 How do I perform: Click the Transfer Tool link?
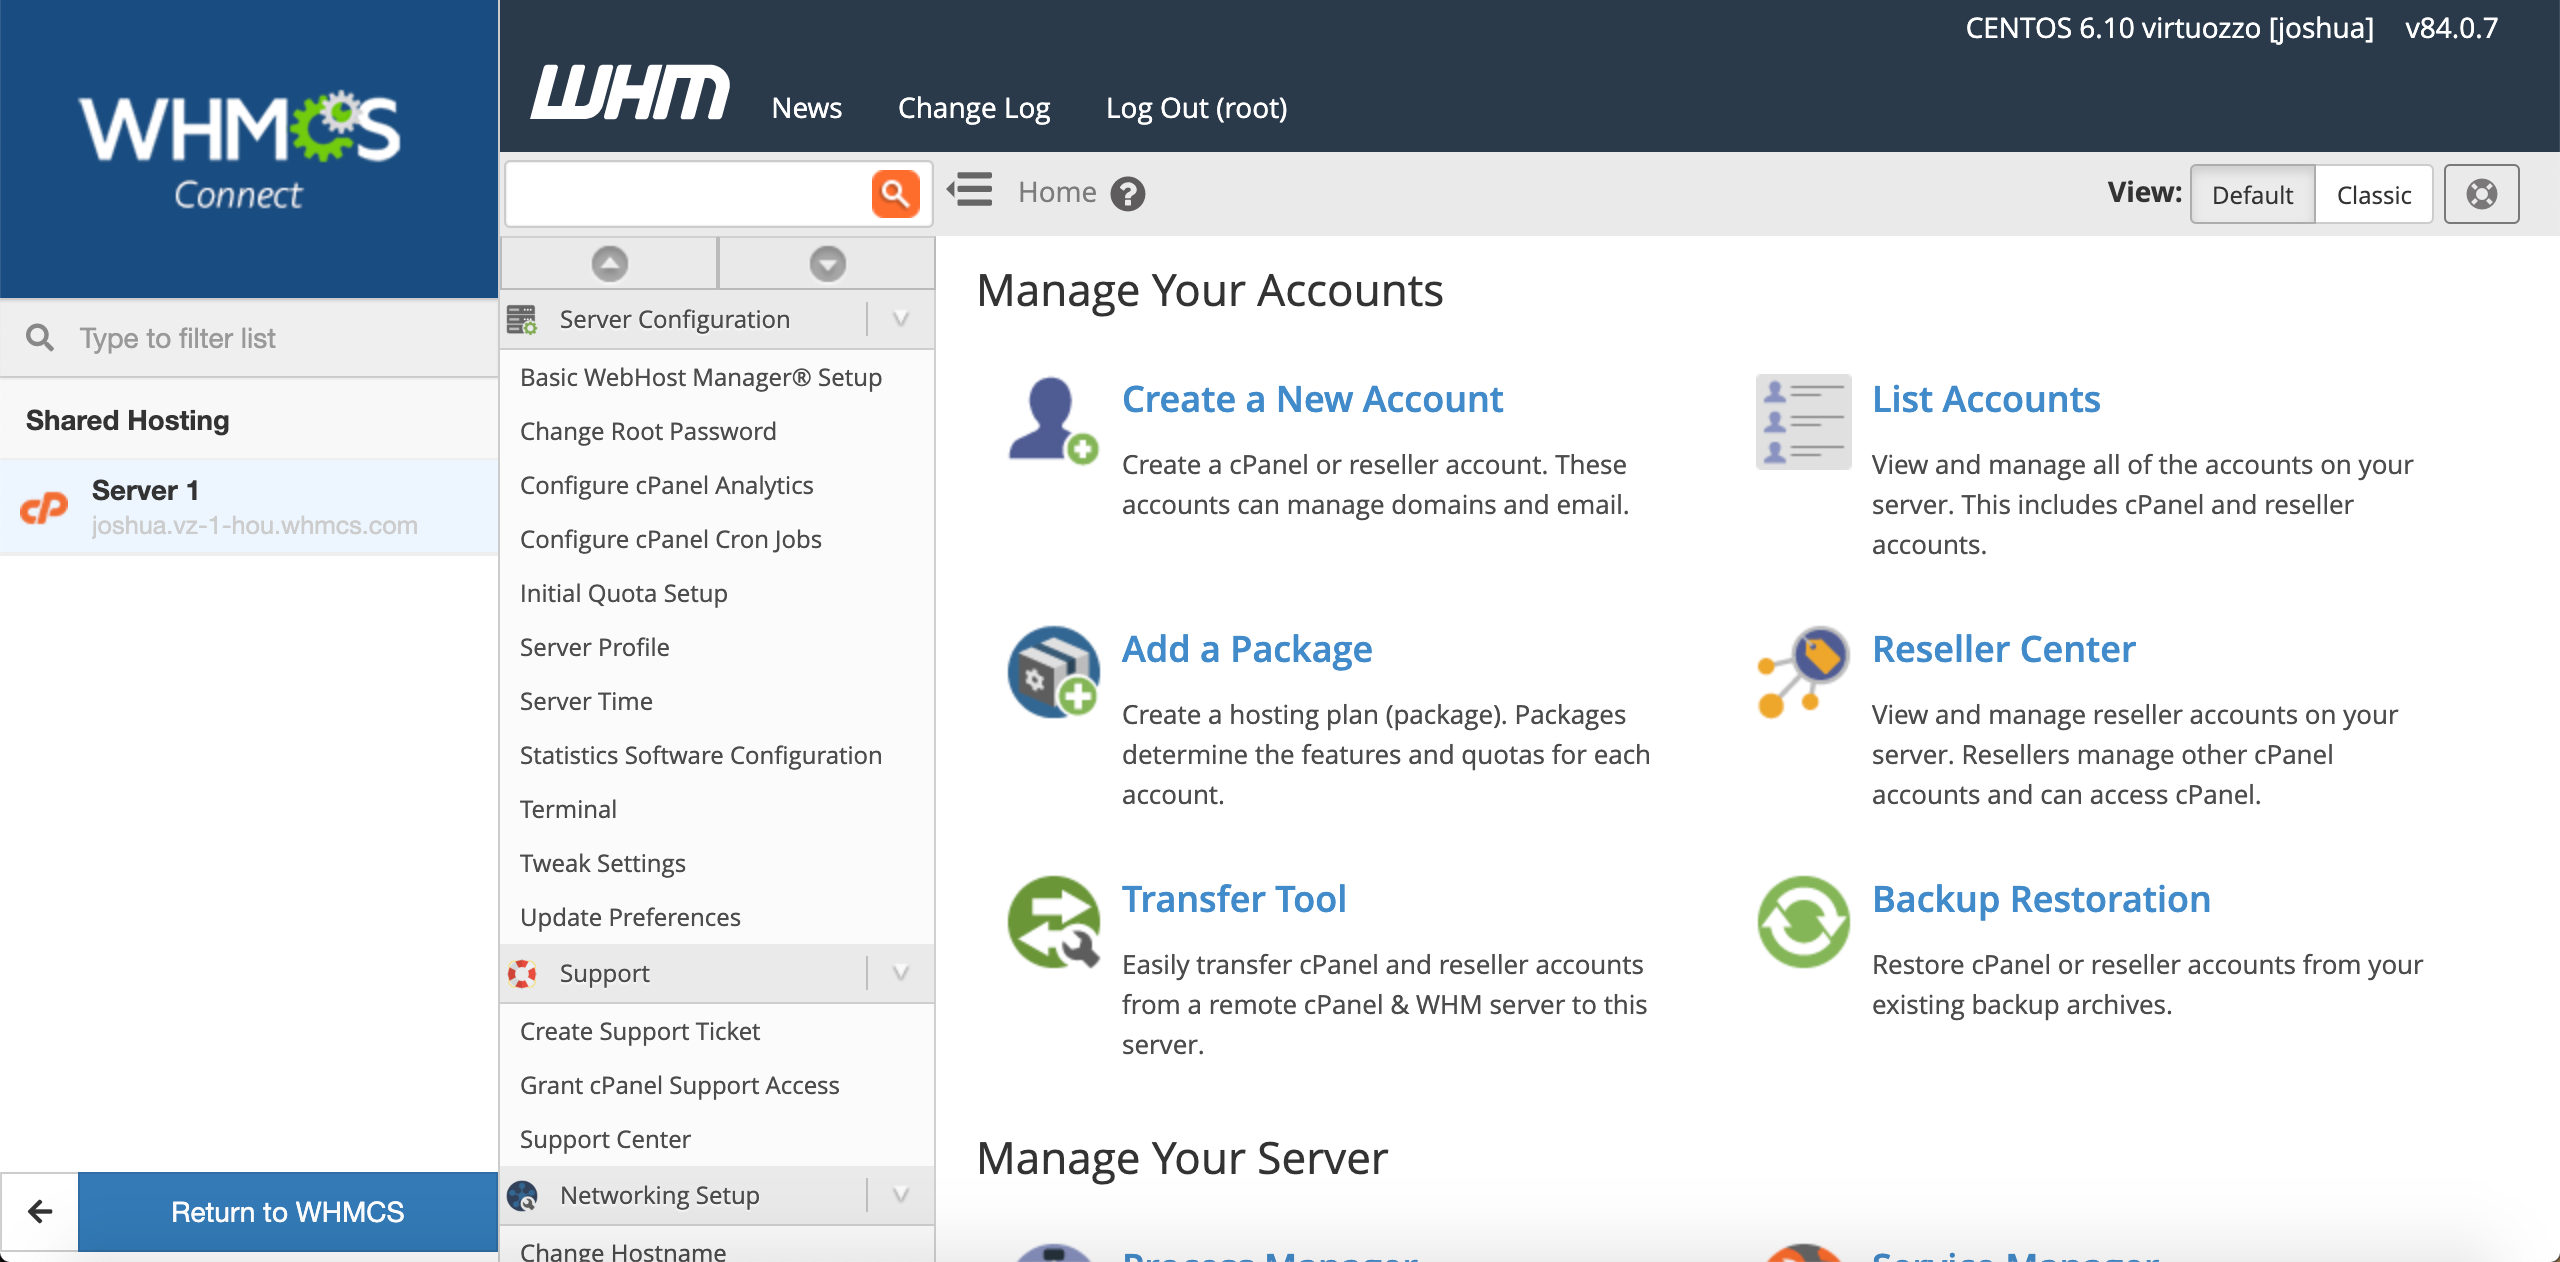(x=1234, y=899)
